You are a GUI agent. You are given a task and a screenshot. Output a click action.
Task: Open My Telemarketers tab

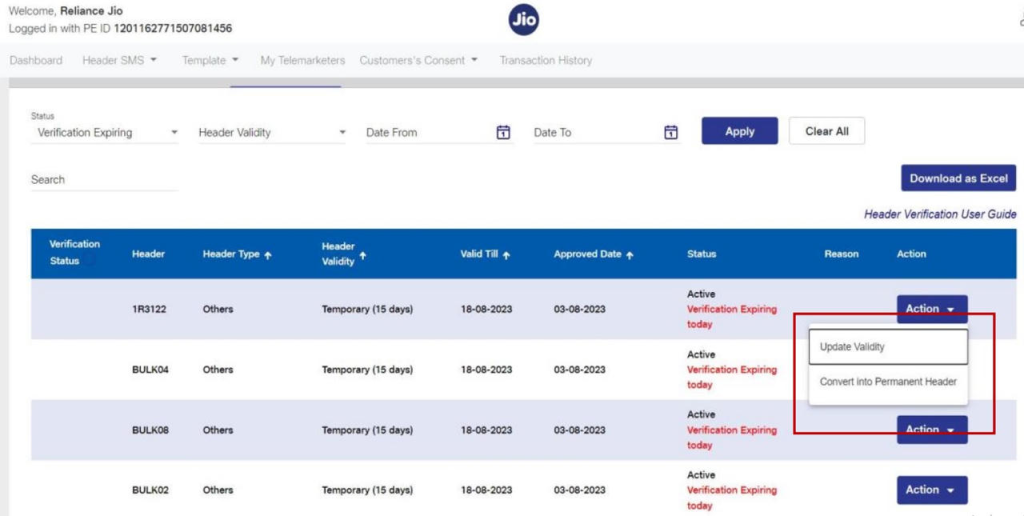coord(302,60)
